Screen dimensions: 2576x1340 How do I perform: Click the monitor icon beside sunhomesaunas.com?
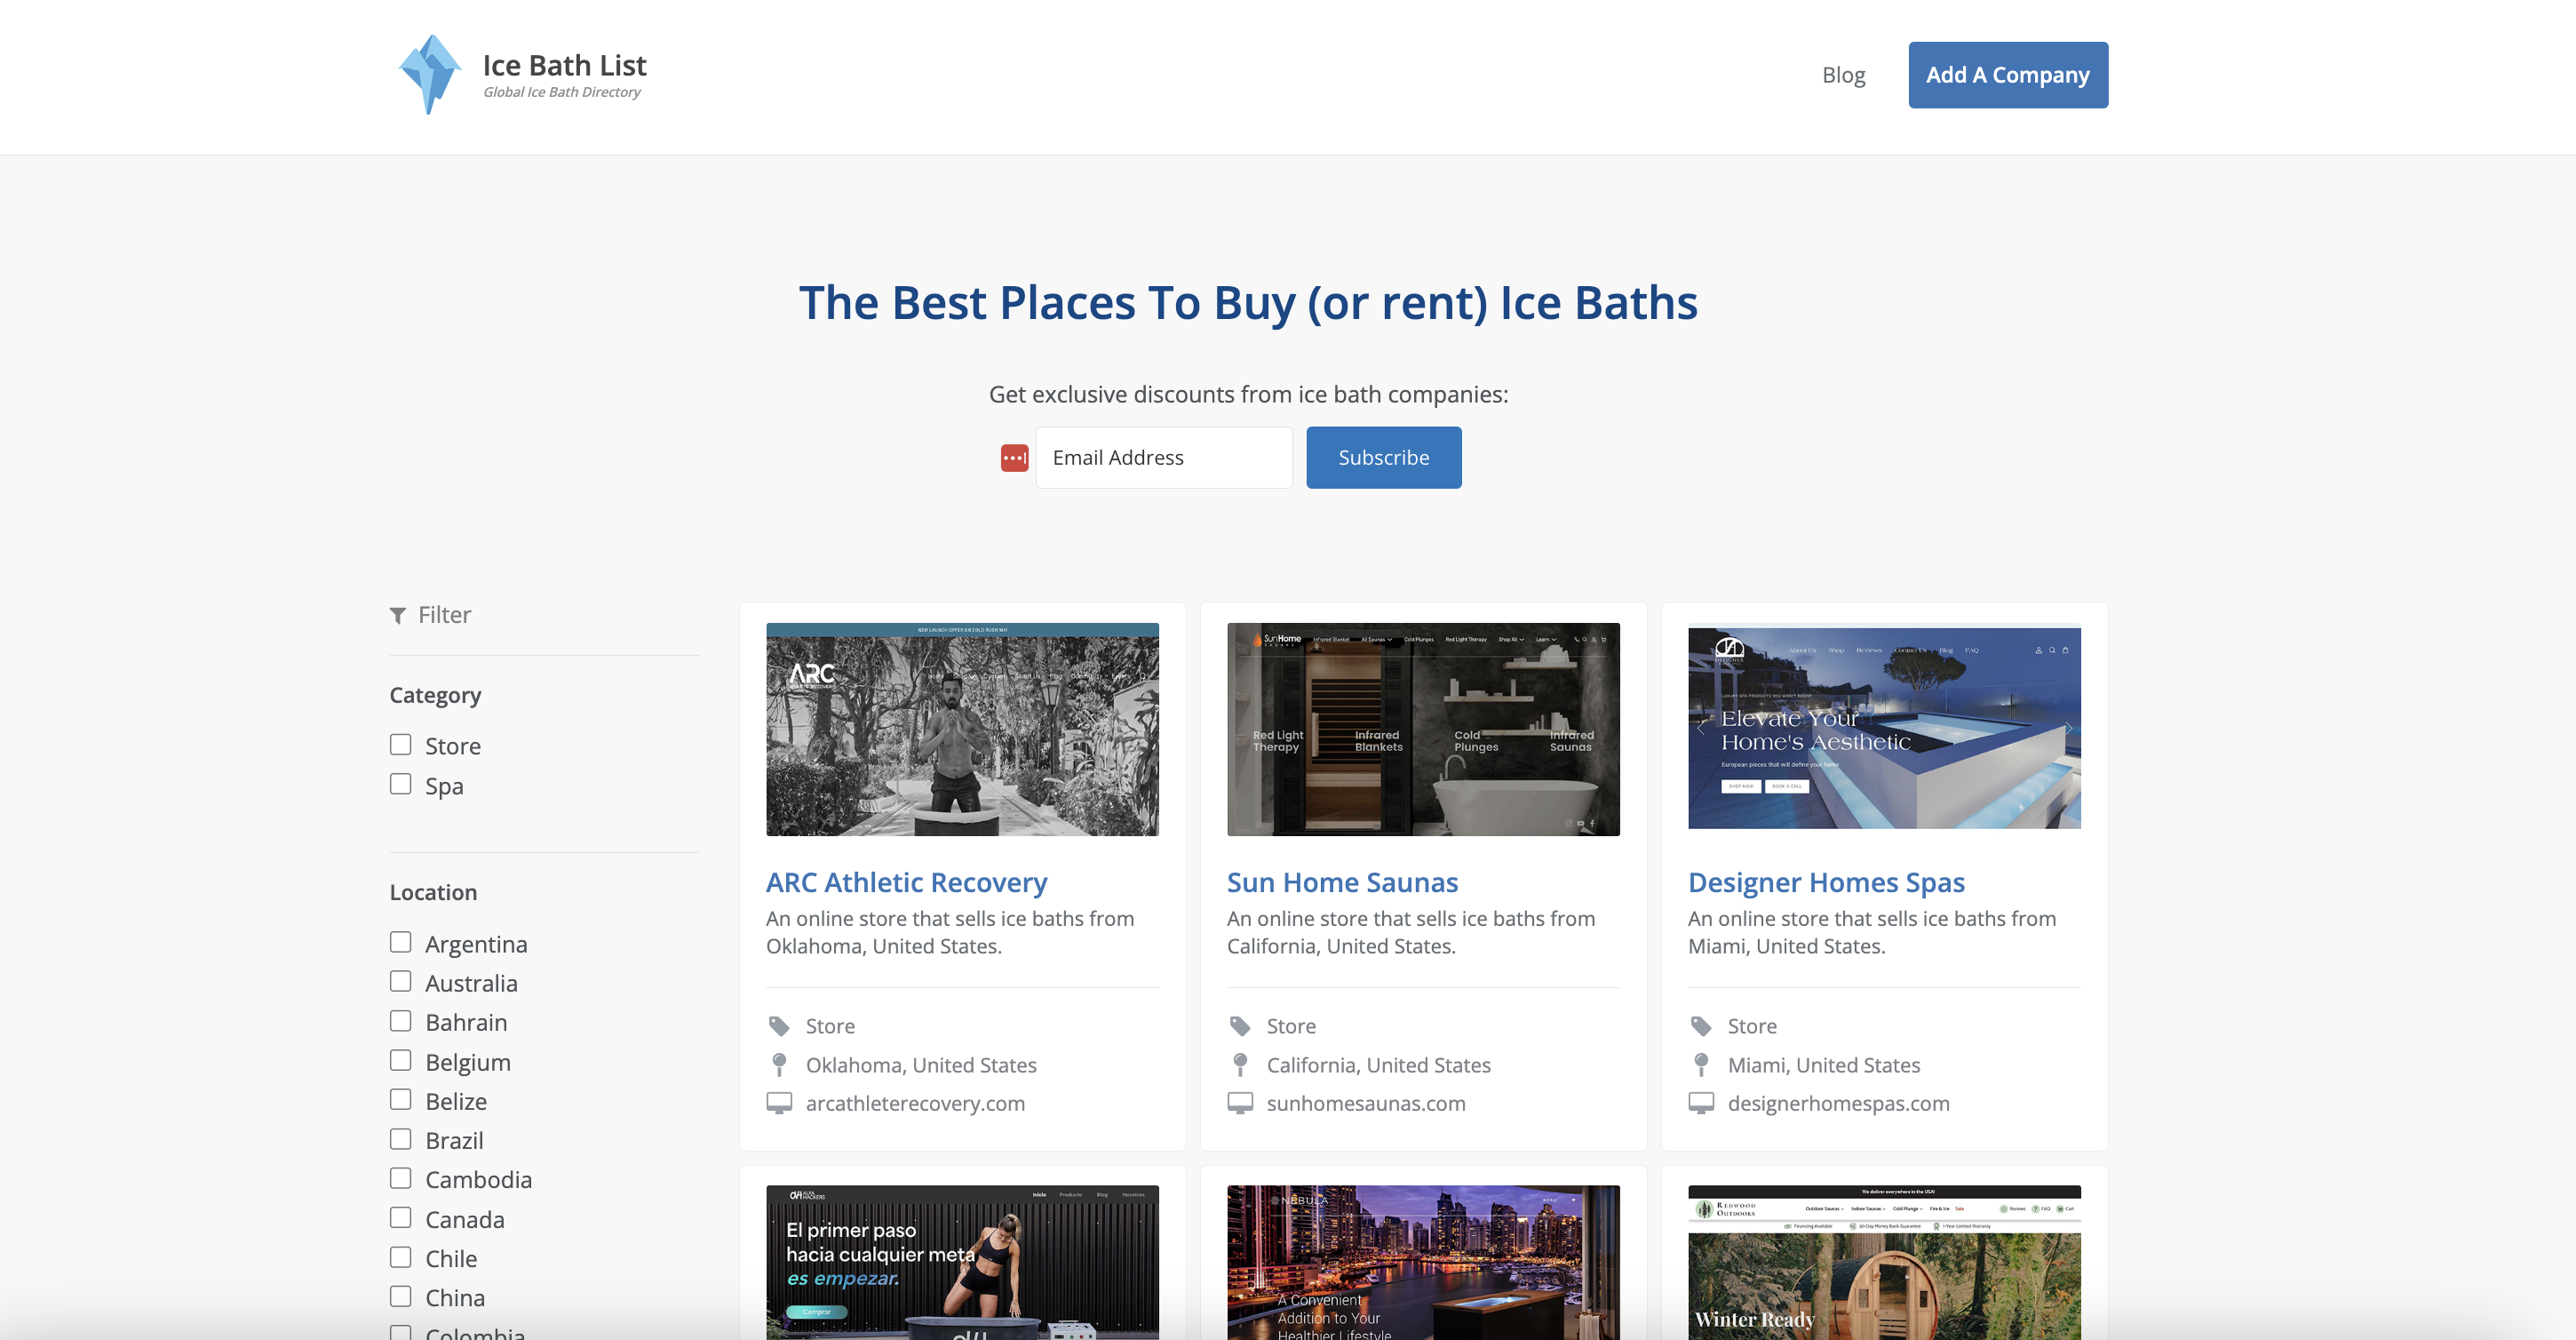click(x=1240, y=1103)
